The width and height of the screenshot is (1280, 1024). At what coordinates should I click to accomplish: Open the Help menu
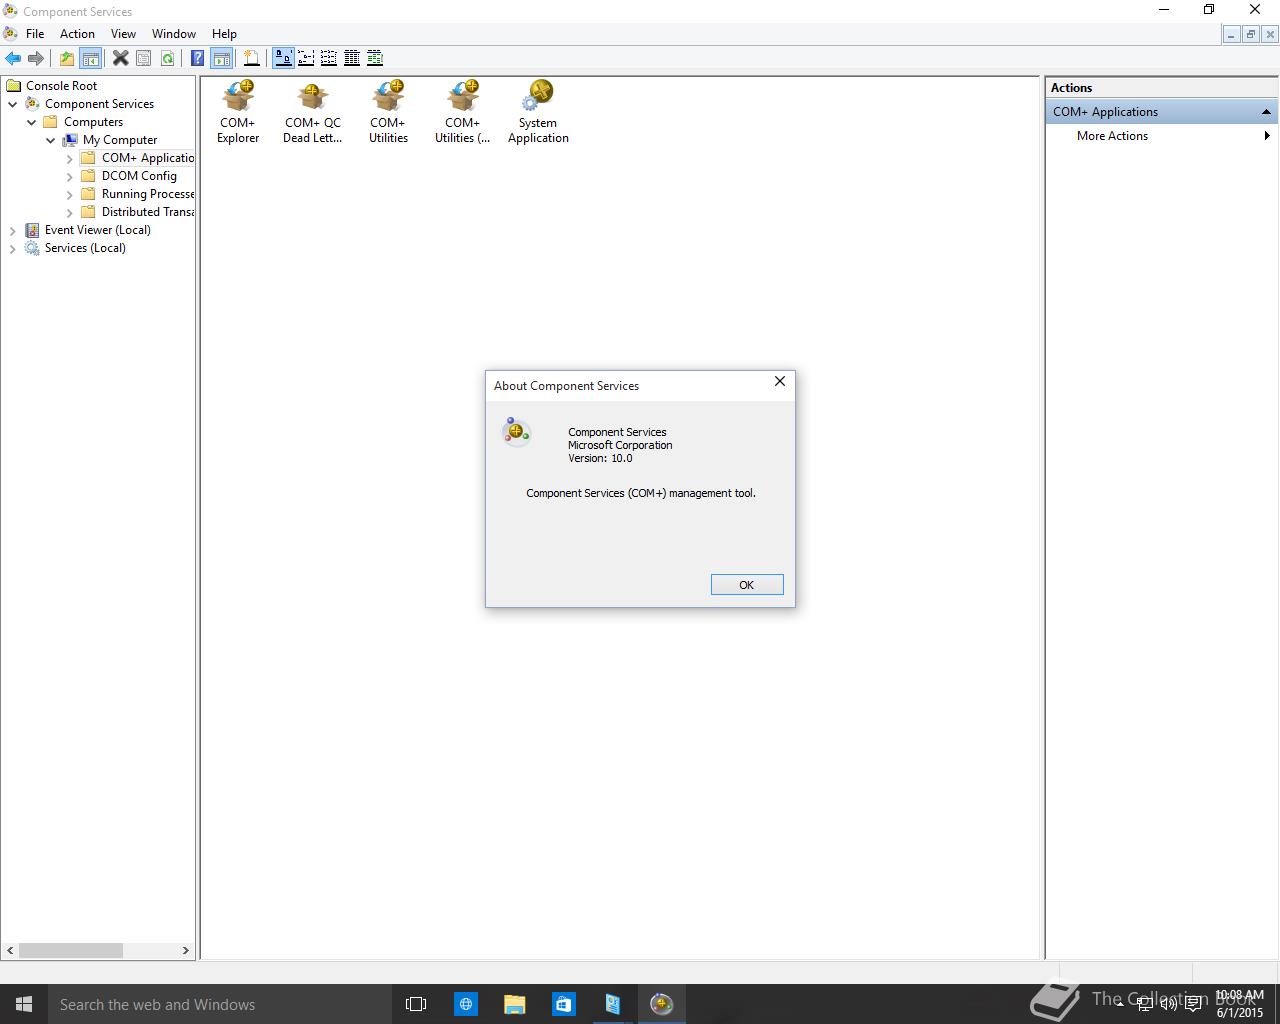[x=224, y=33]
